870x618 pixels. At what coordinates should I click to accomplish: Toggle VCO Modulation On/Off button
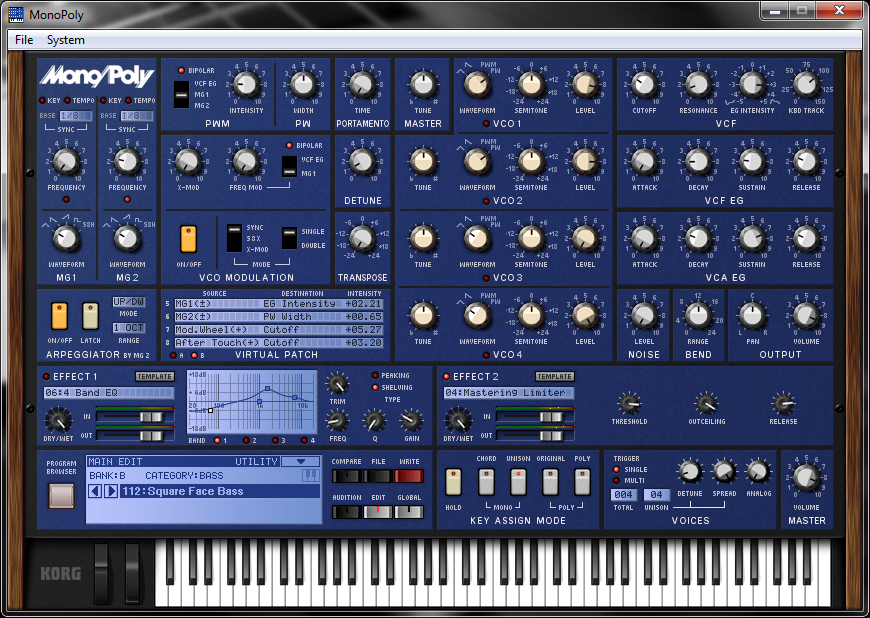click(188, 239)
